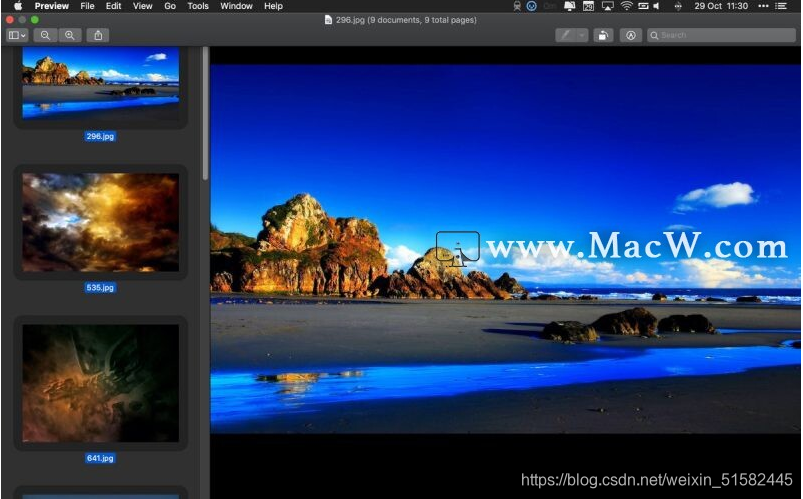Click the 535.jpg file name label
Image resolution: width=803 pixels, height=499 pixels.
click(100, 287)
